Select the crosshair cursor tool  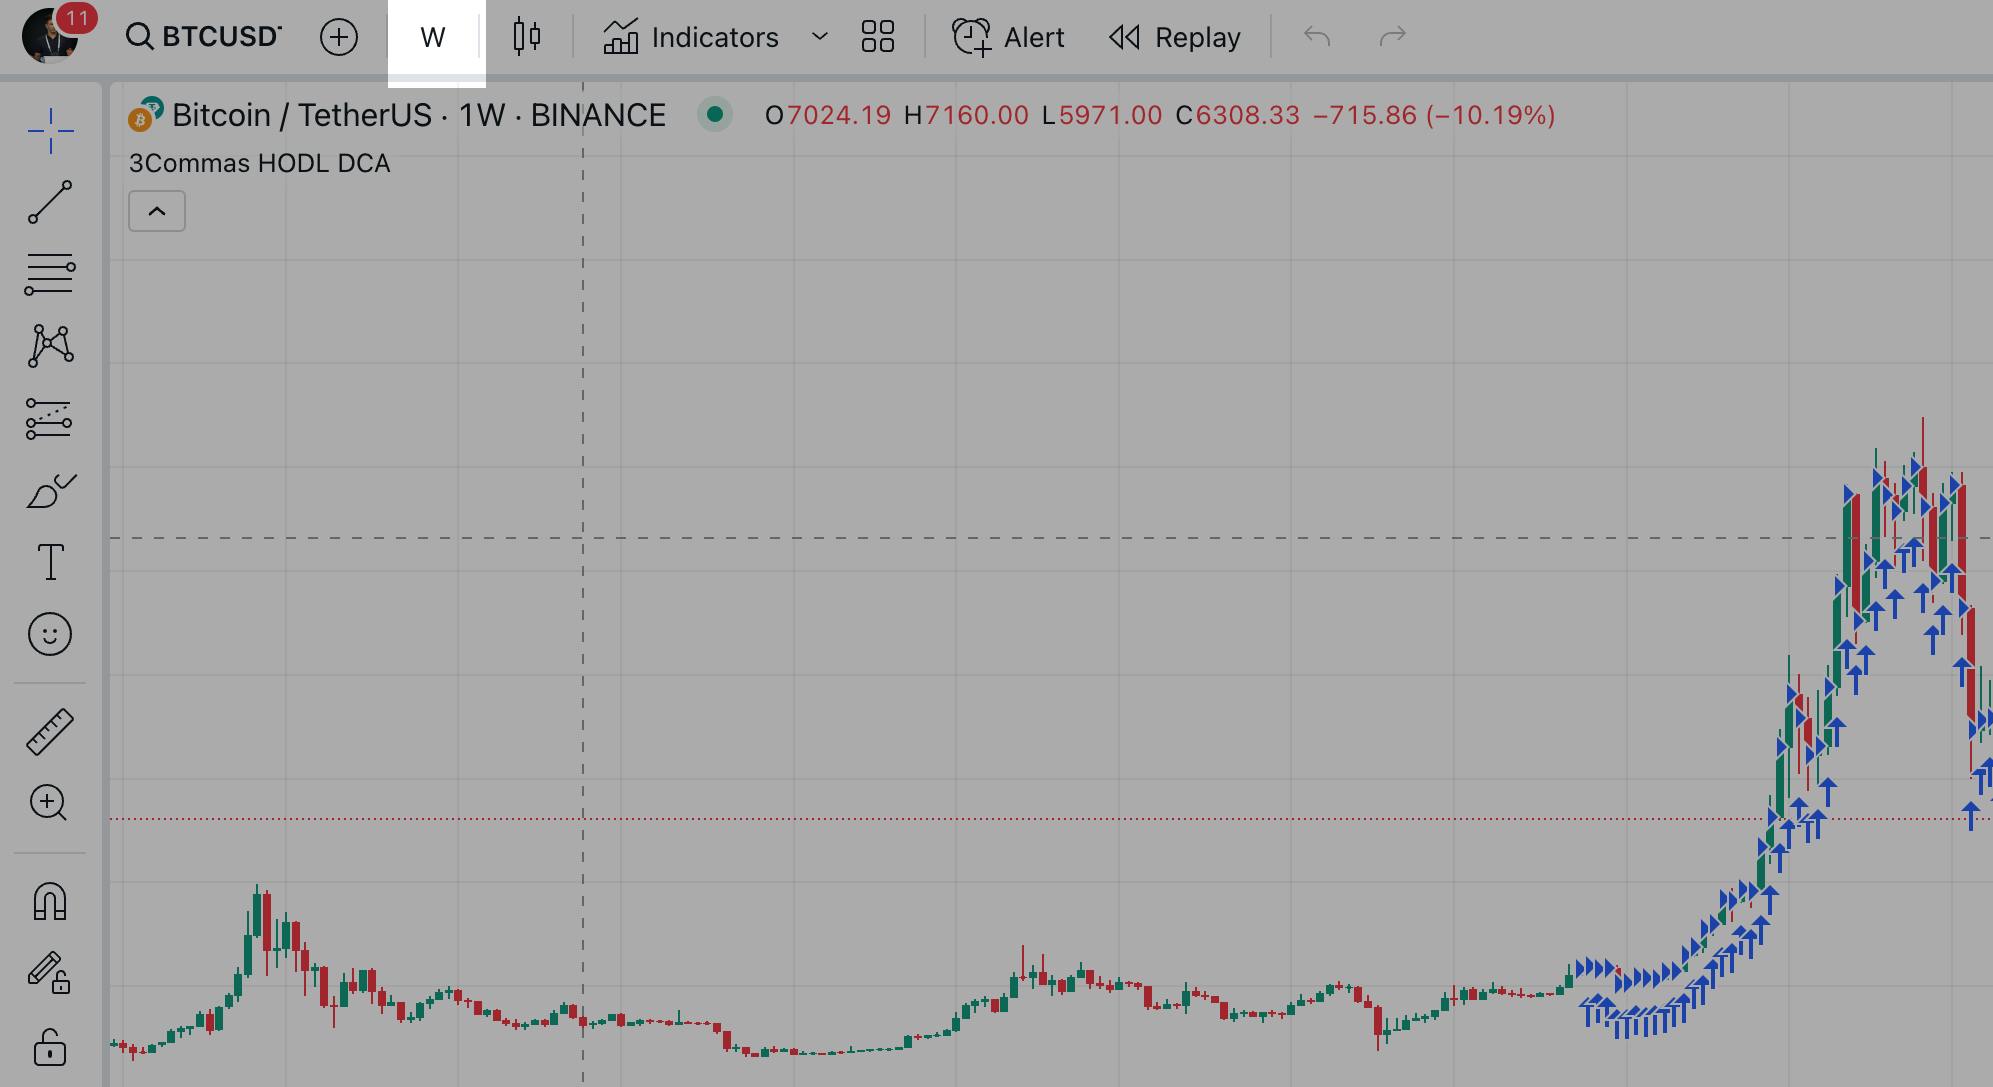click(50, 131)
